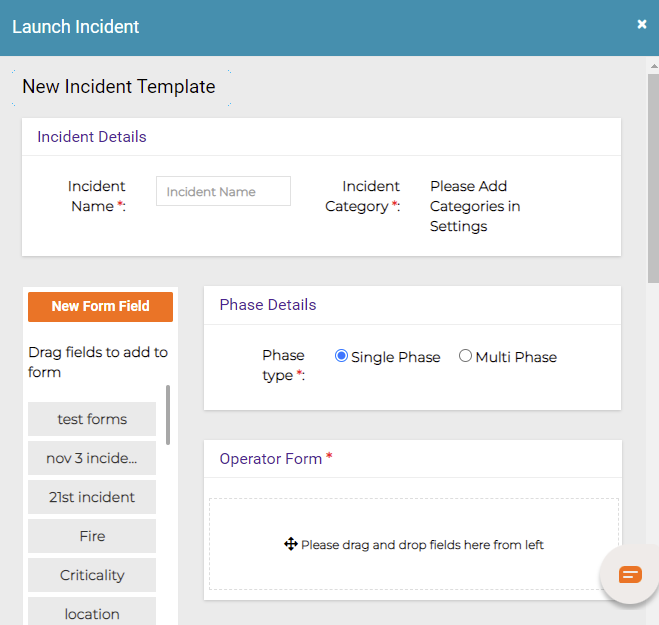This screenshot has width=659, height=625.
Task: Select the nov 3 incide... field
Action: 92,458
